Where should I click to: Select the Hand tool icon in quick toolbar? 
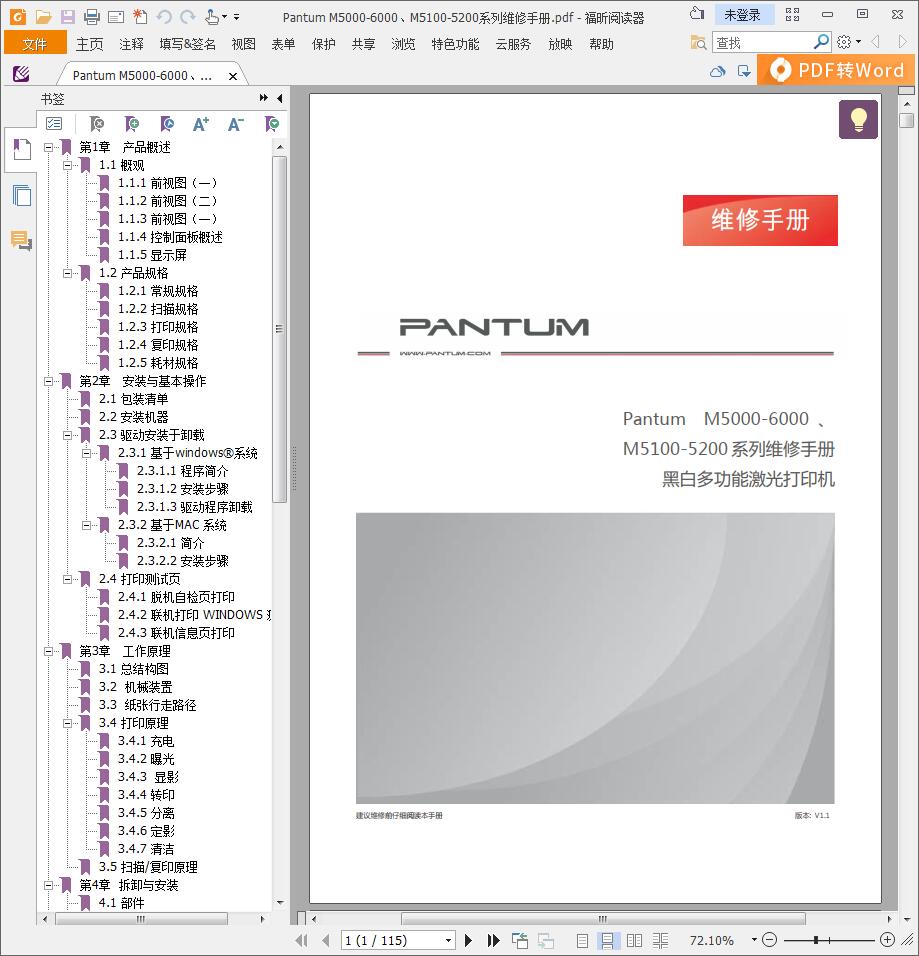click(212, 16)
